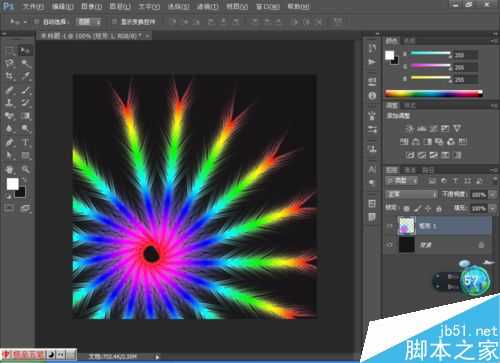Screen dimensions: 500x363
Task: Open the auto-select Group dropdown
Action: [89, 22]
